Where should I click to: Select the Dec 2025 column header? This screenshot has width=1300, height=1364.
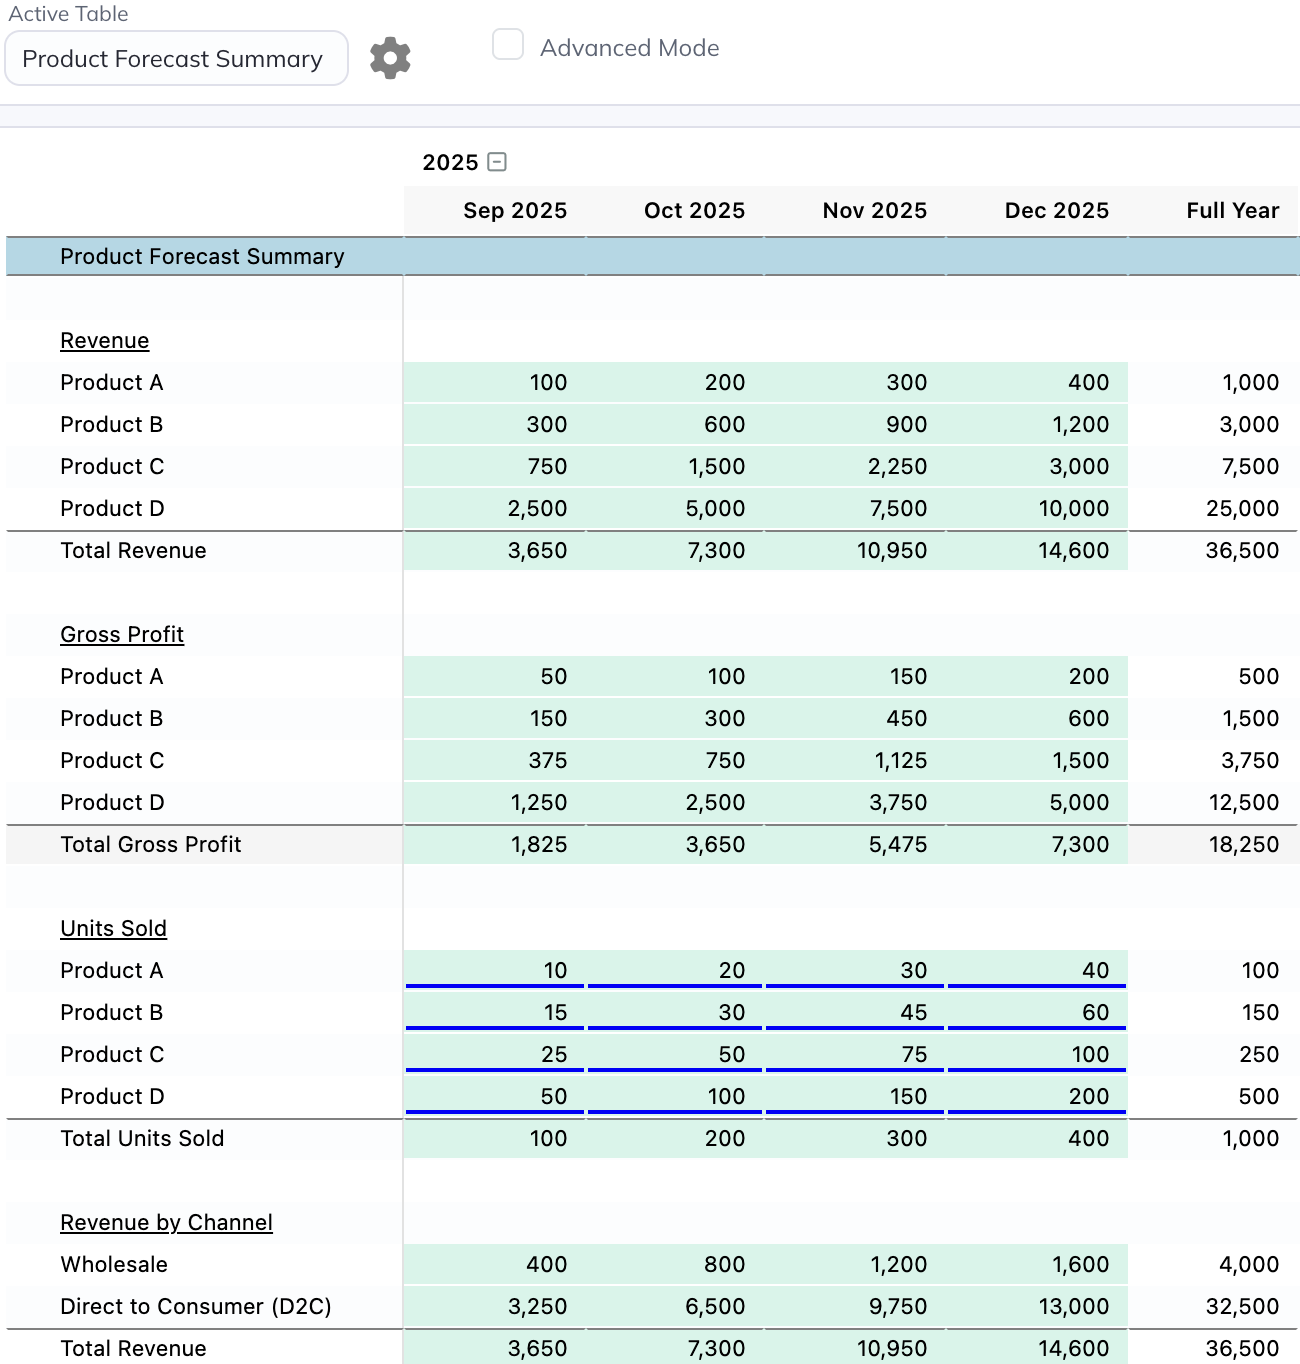(1056, 211)
